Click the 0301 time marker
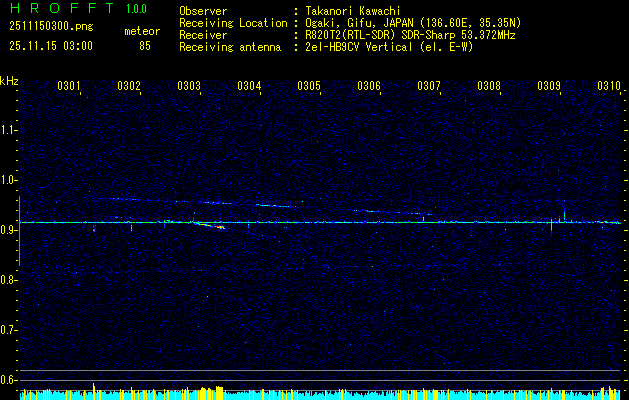Screen dimensions: 629x400 coord(69,87)
